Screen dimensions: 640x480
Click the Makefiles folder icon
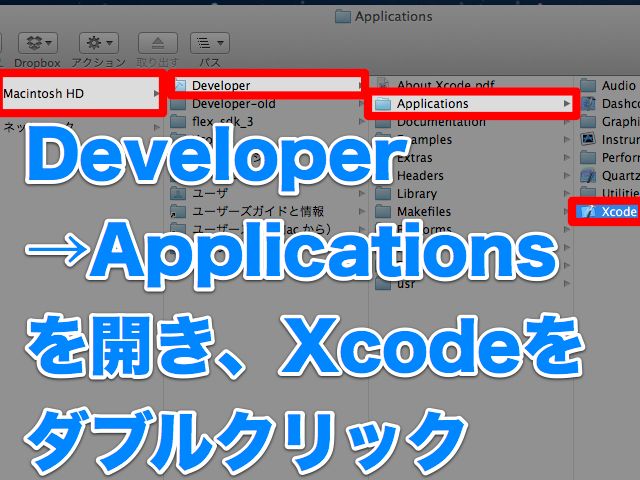click(383, 211)
